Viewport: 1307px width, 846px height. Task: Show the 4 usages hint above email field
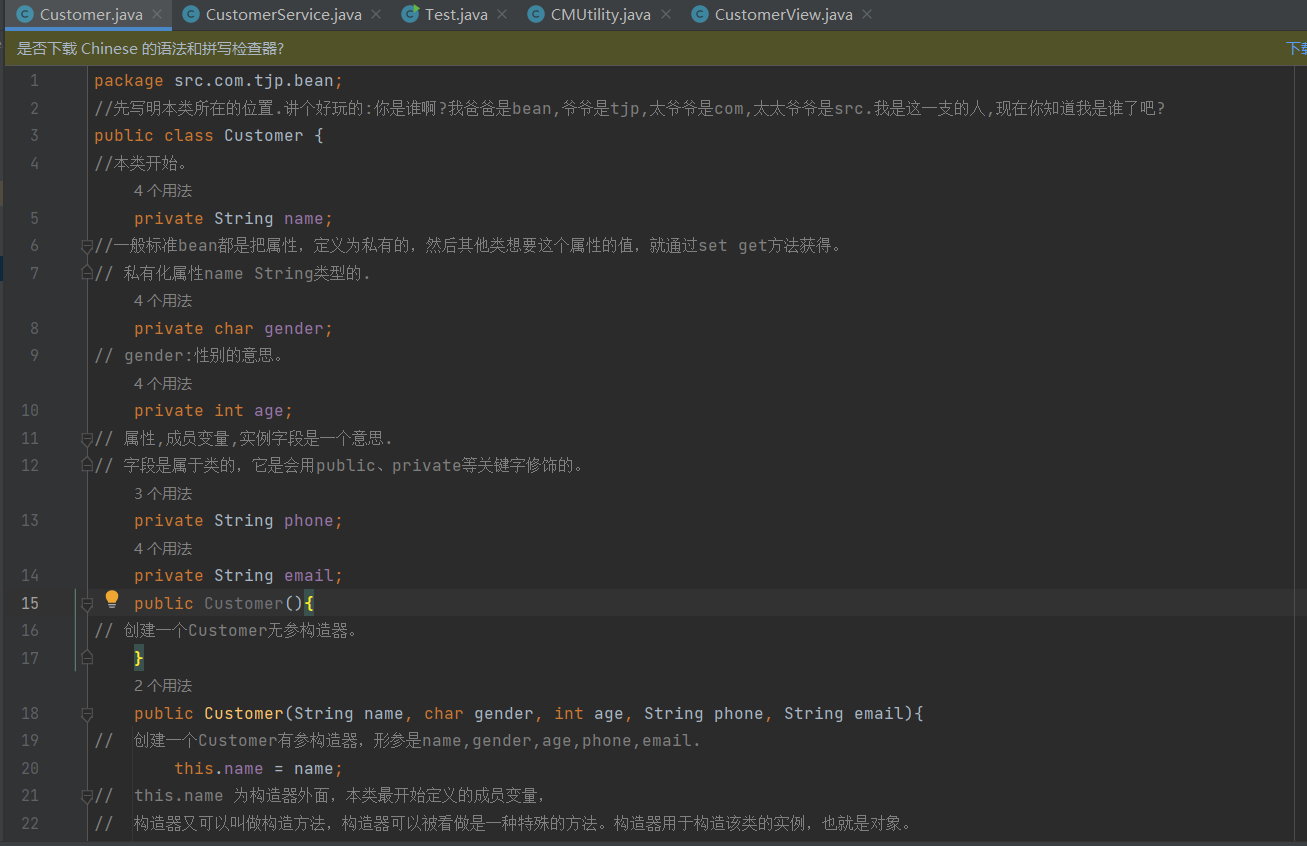tap(163, 548)
